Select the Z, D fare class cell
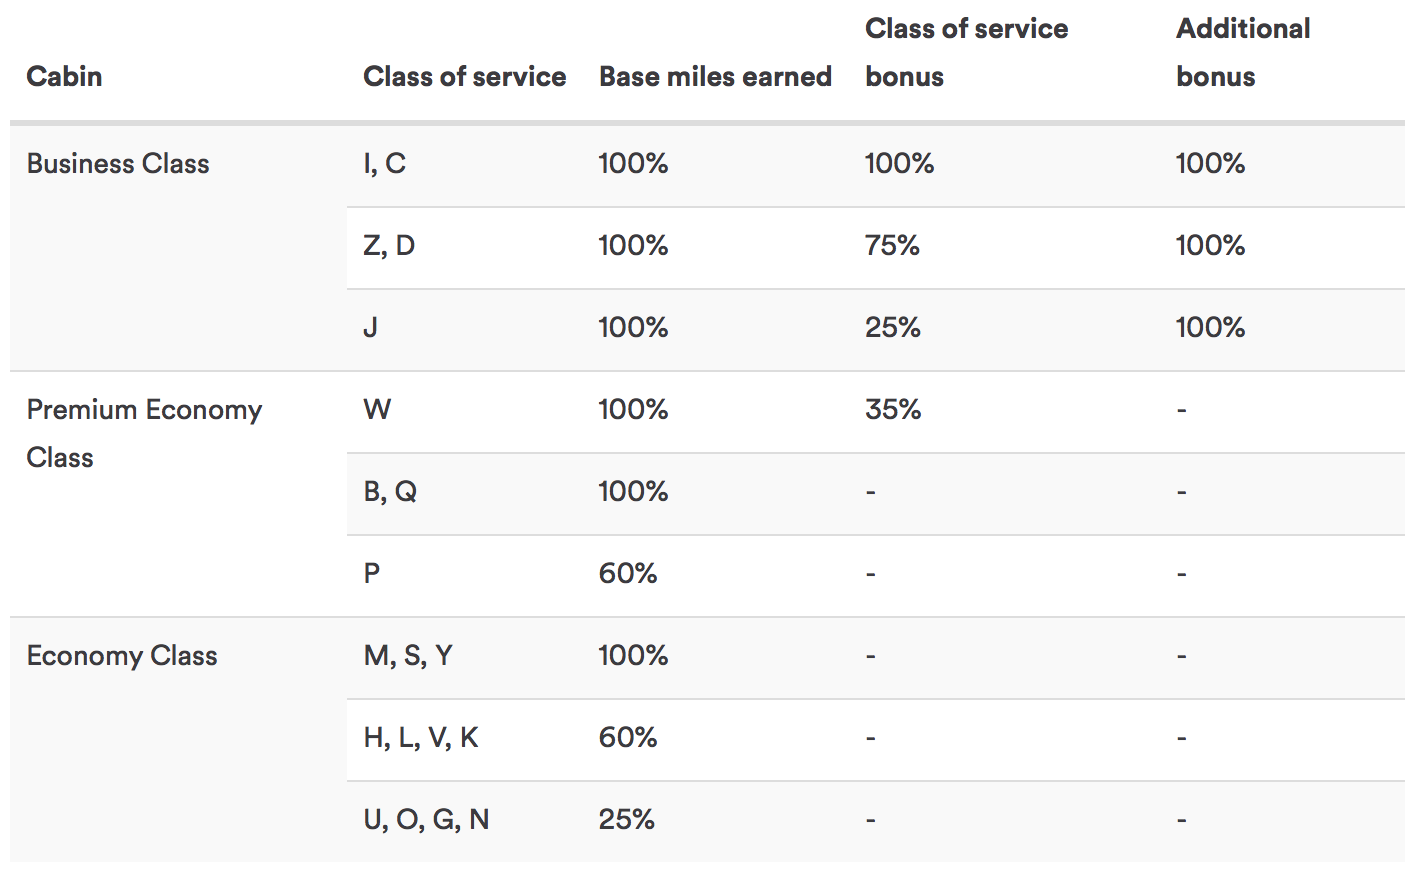 point(388,246)
